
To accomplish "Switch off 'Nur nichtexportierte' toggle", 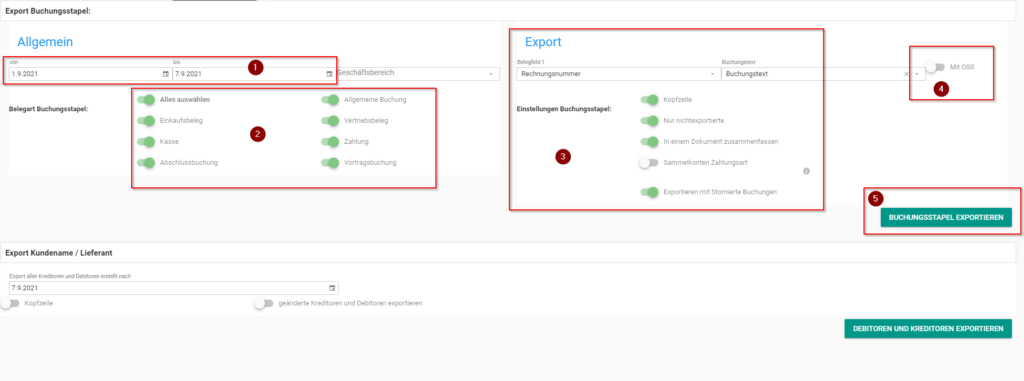I will (x=649, y=121).
